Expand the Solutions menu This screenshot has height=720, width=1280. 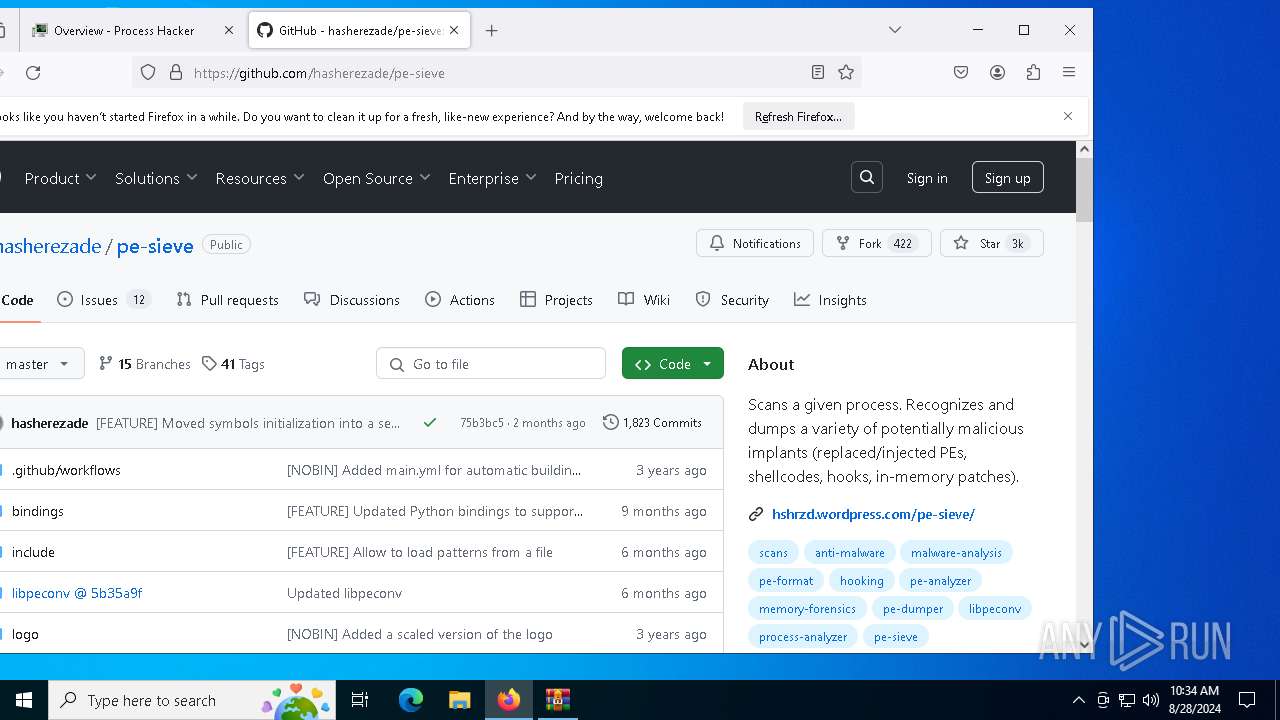click(156, 178)
